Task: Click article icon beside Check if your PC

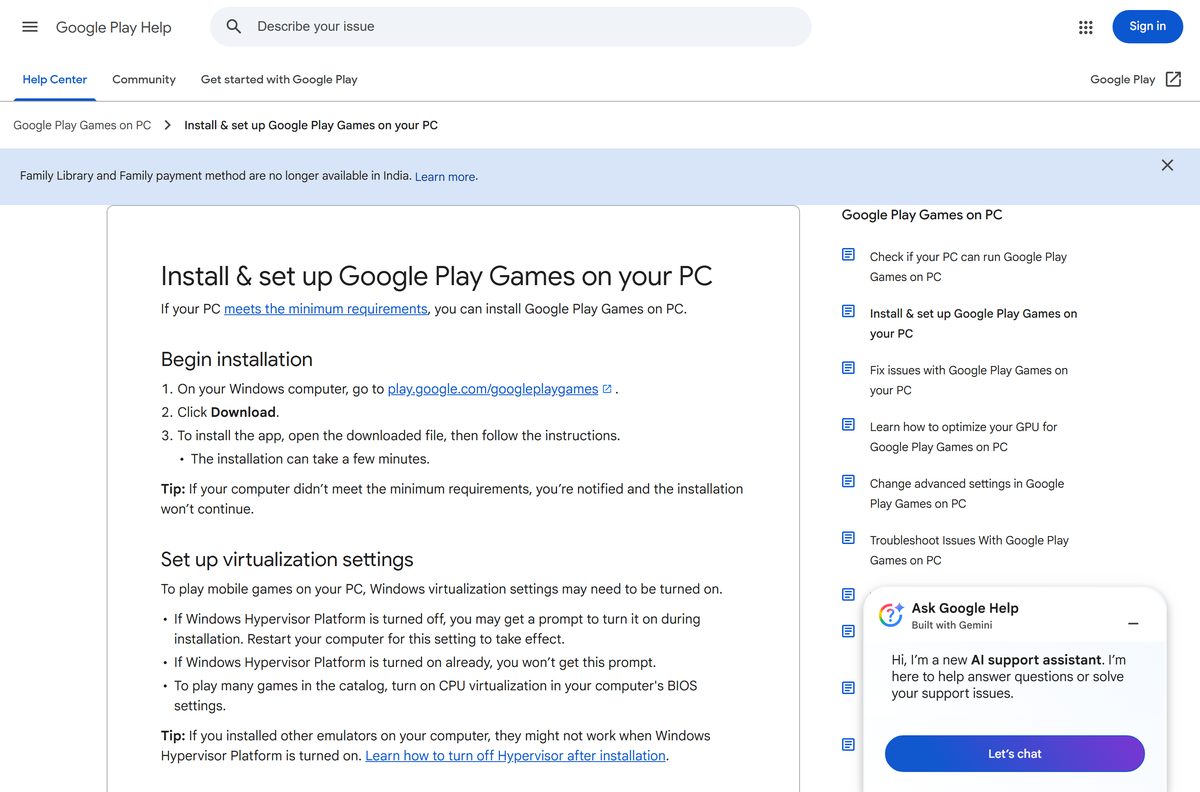Action: tap(848, 255)
